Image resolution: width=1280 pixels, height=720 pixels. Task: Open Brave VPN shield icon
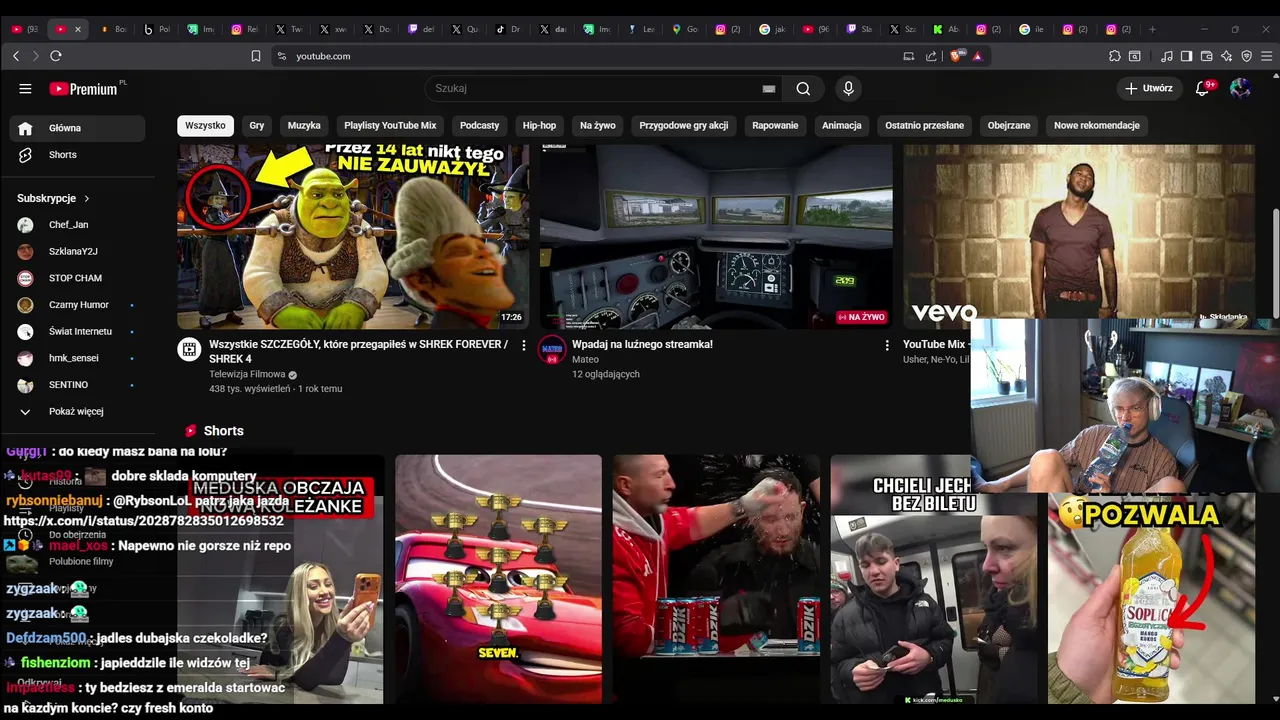pyautogui.click(x=1247, y=56)
